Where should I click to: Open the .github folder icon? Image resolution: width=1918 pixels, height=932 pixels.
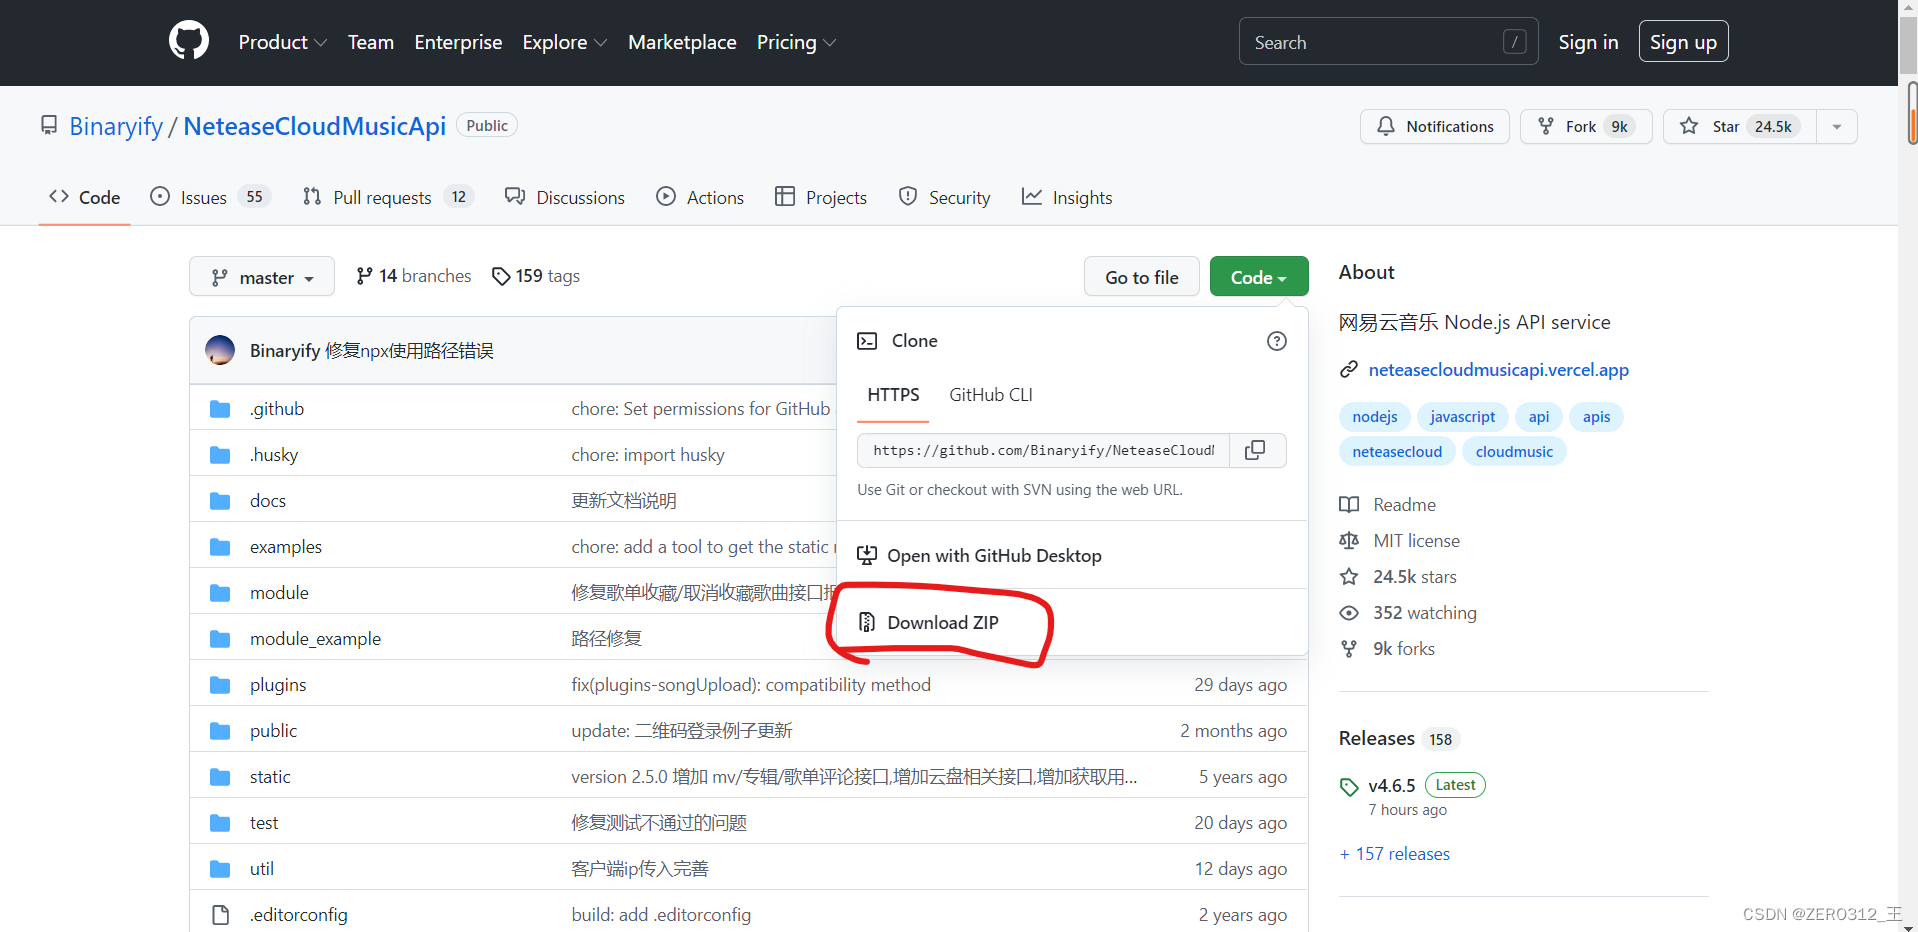pos(220,409)
